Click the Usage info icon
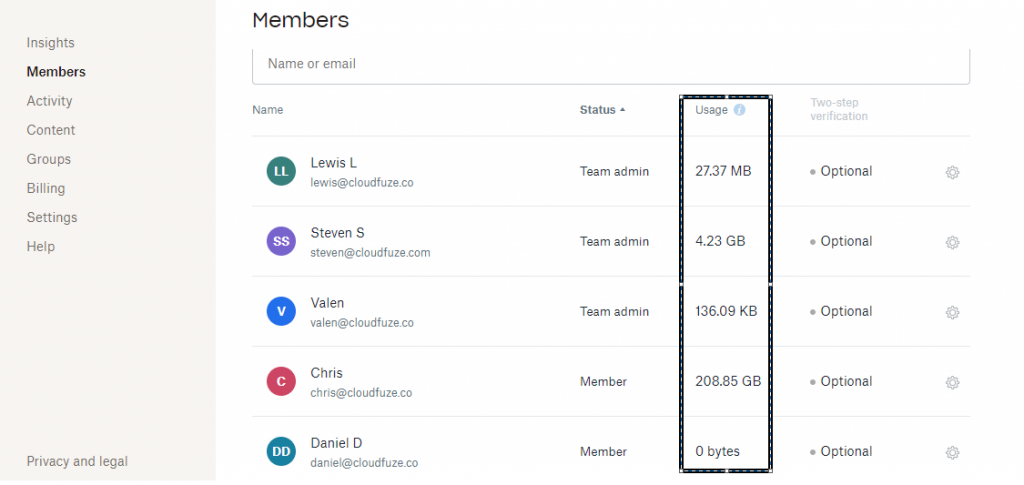The width and height of the screenshot is (1024, 485). click(x=739, y=110)
